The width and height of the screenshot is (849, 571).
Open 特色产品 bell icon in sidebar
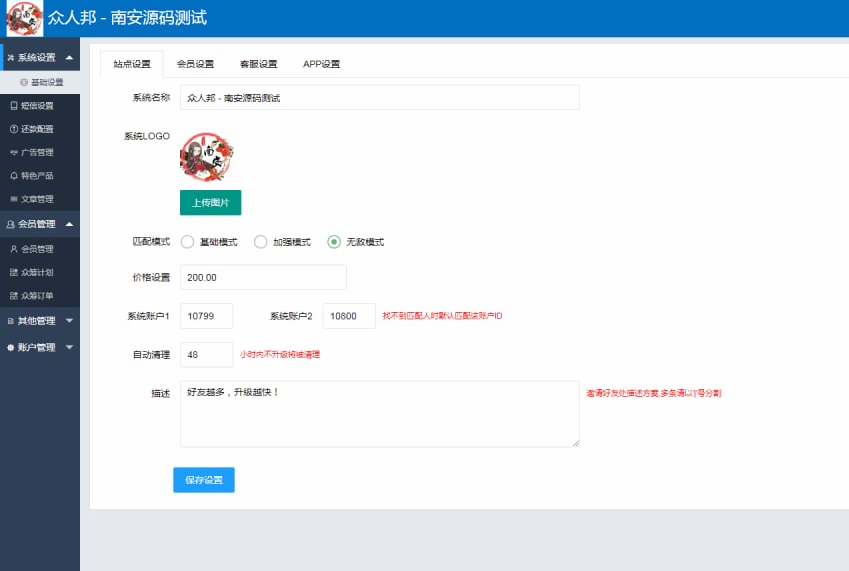click(14, 176)
